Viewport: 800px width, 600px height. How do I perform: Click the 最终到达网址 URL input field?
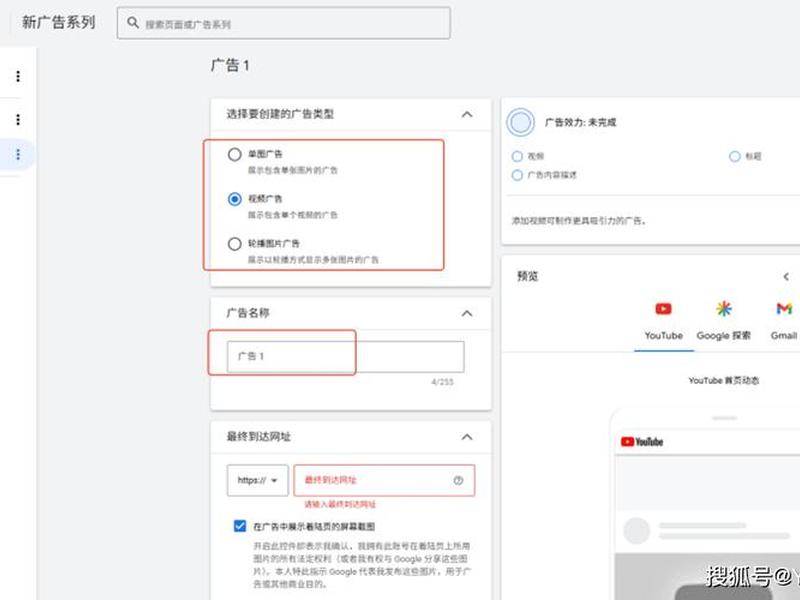tap(384, 480)
